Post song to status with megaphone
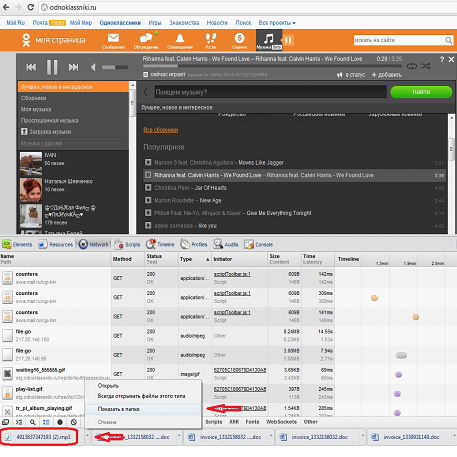This screenshot has width=457, height=457. (351, 75)
